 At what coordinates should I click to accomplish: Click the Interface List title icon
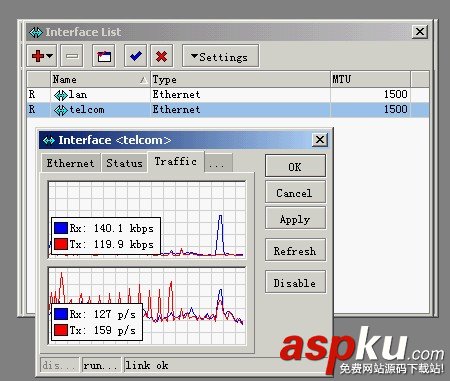coord(36,32)
